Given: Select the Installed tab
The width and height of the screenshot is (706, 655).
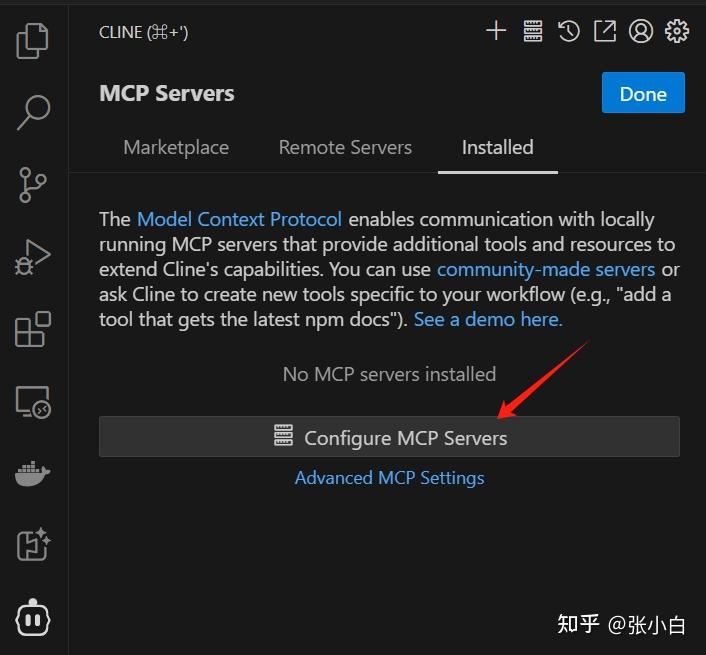Looking at the screenshot, I should tap(498, 148).
